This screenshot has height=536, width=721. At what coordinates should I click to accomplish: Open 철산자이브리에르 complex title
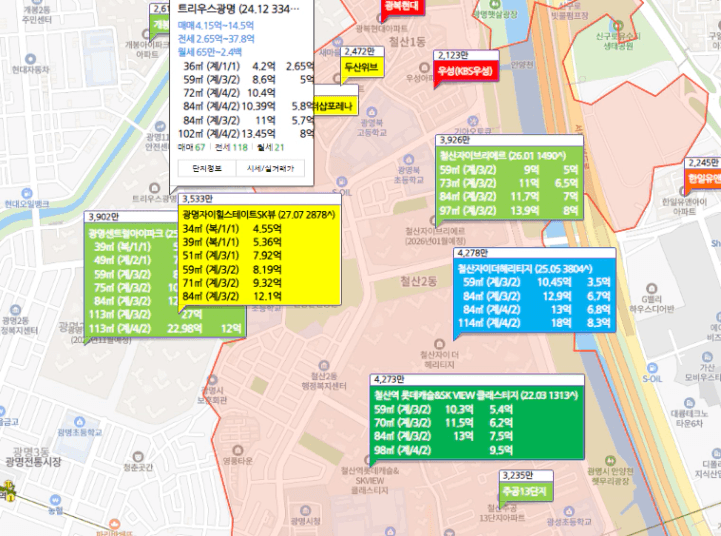click(510, 155)
